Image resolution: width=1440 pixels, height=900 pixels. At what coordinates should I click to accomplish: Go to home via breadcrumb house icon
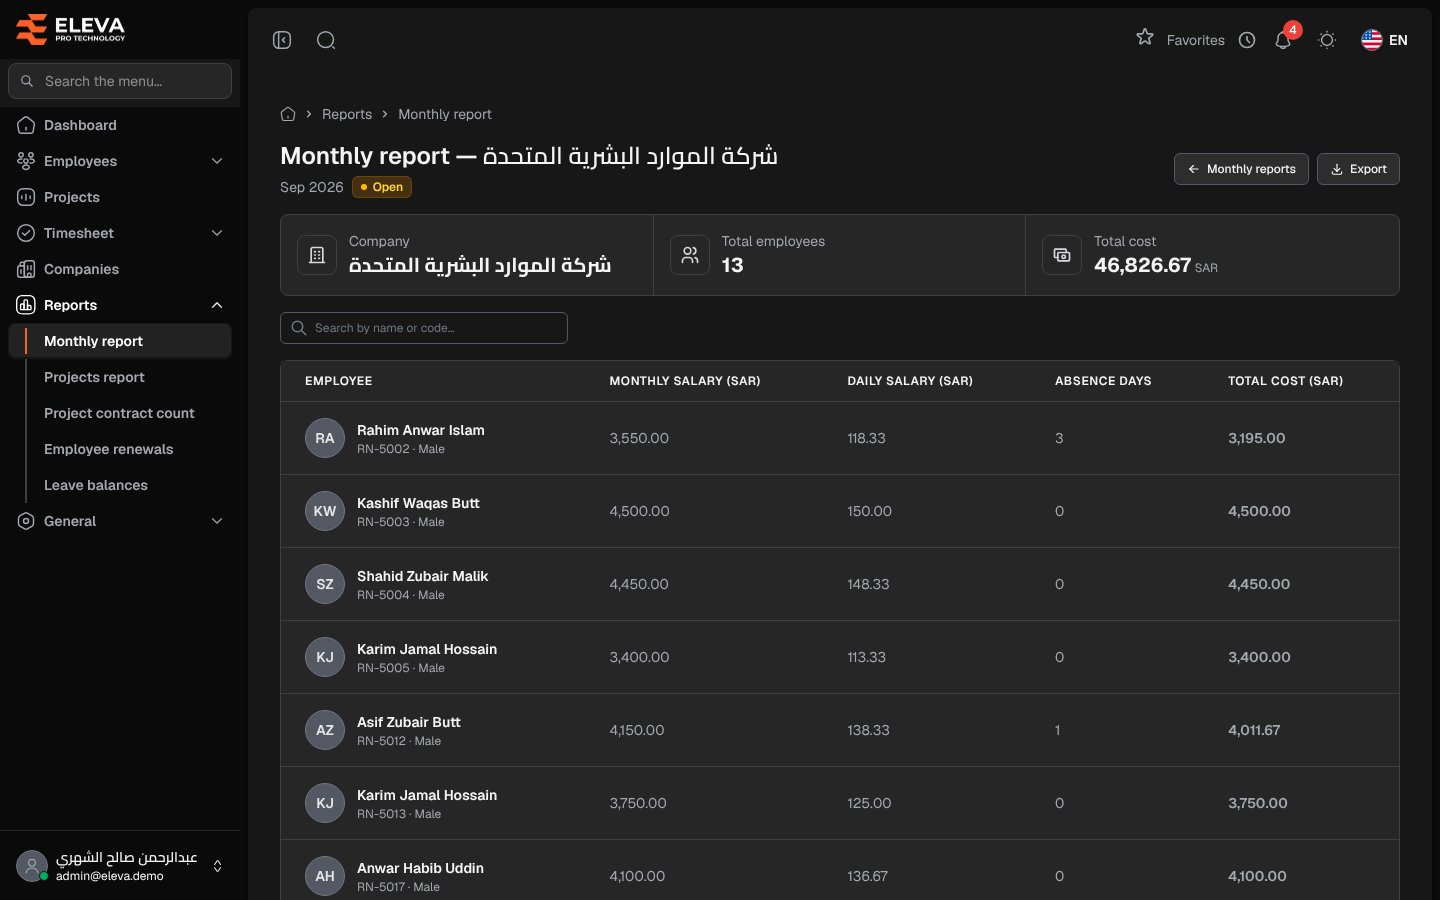[288, 114]
